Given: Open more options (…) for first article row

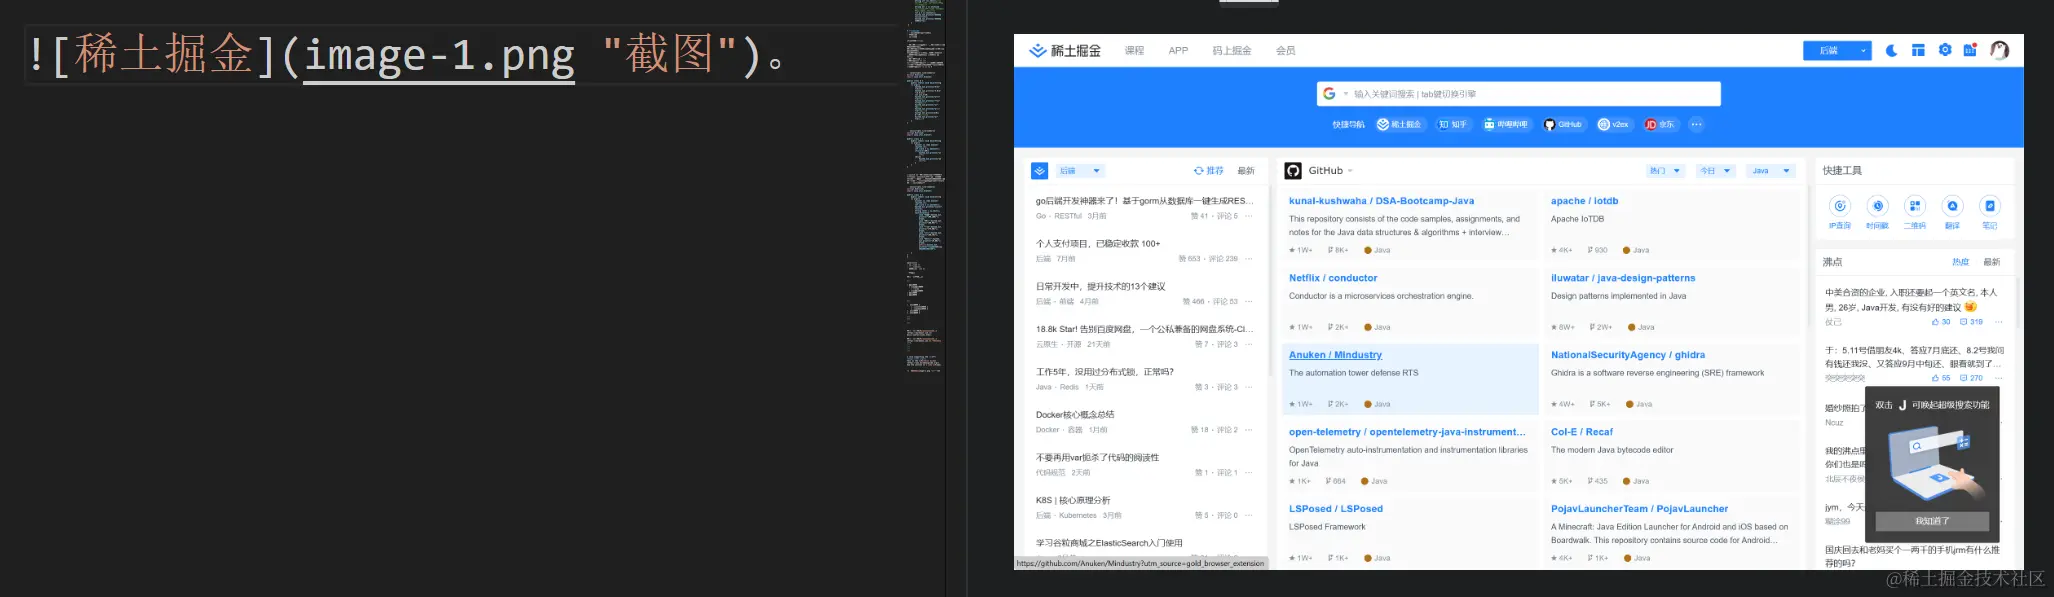Looking at the screenshot, I should (1248, 216).
